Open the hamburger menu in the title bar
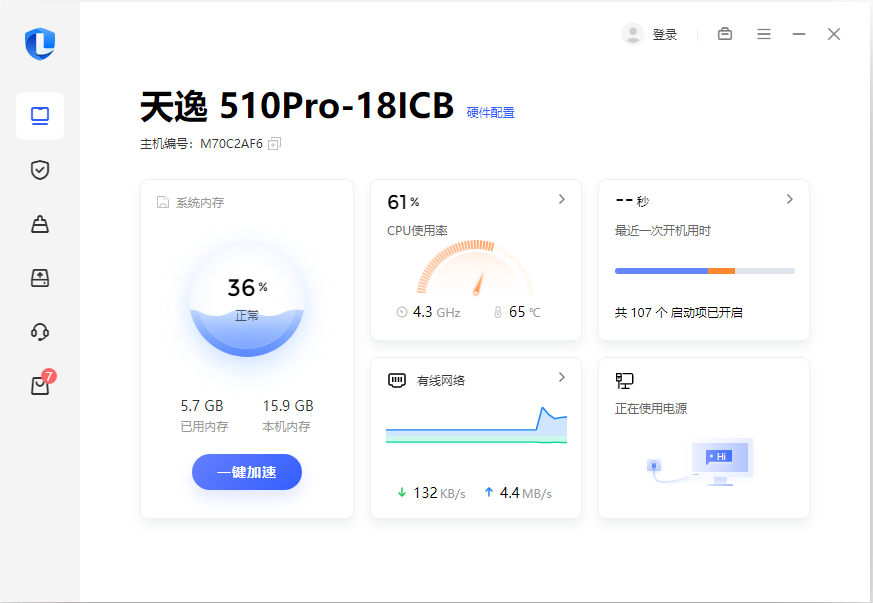Image resolution: width=873 pixels, height=603 pixels. click(x=764, y=33)
